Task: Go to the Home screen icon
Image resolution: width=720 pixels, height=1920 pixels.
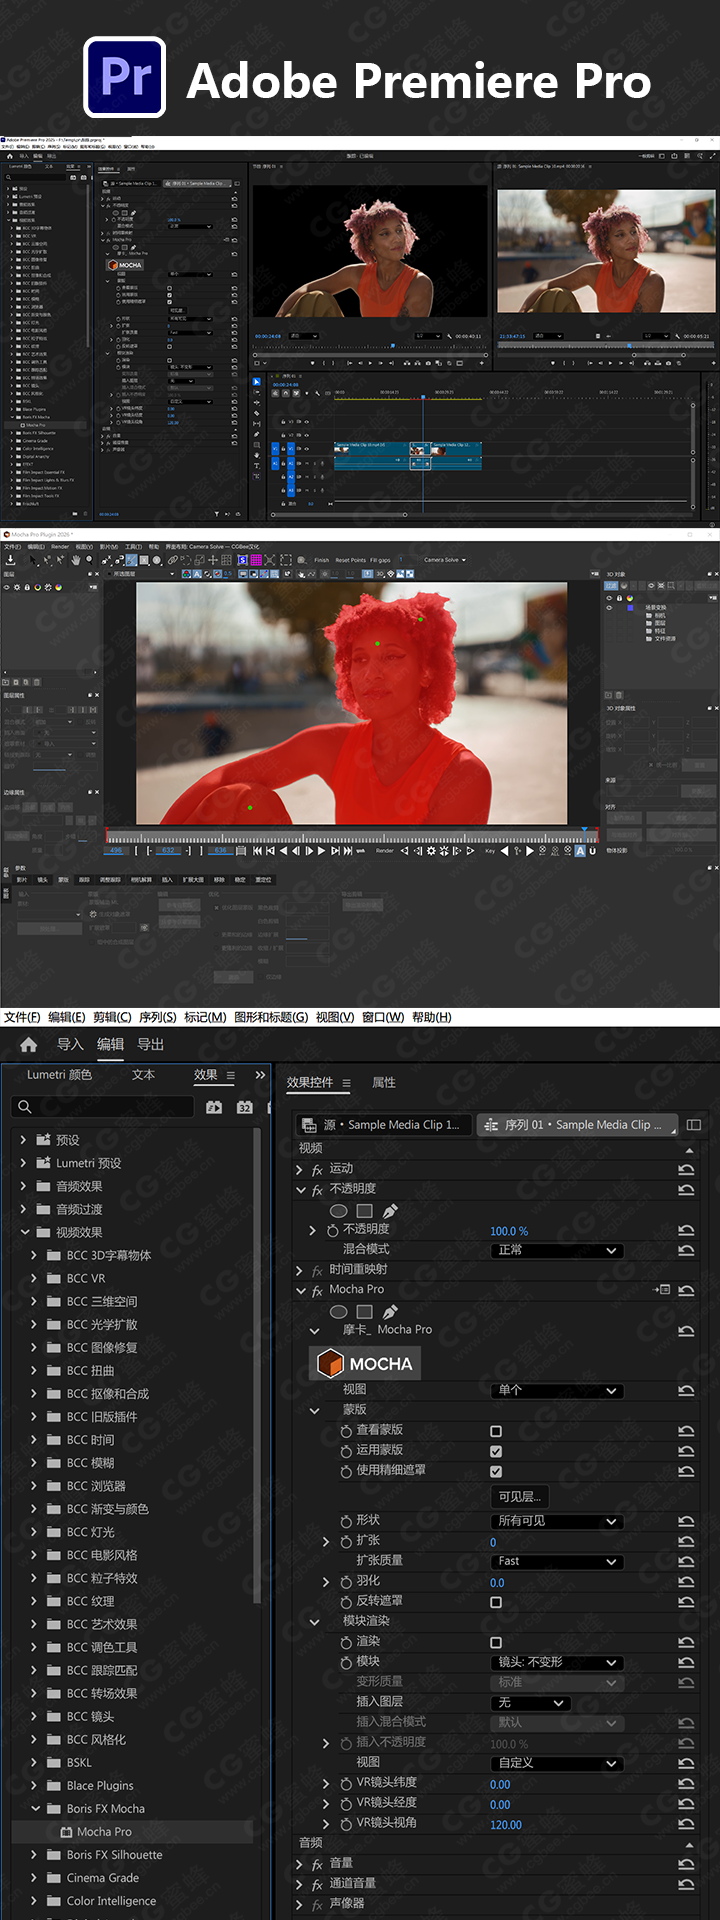Action: (x=28, y=1044)
